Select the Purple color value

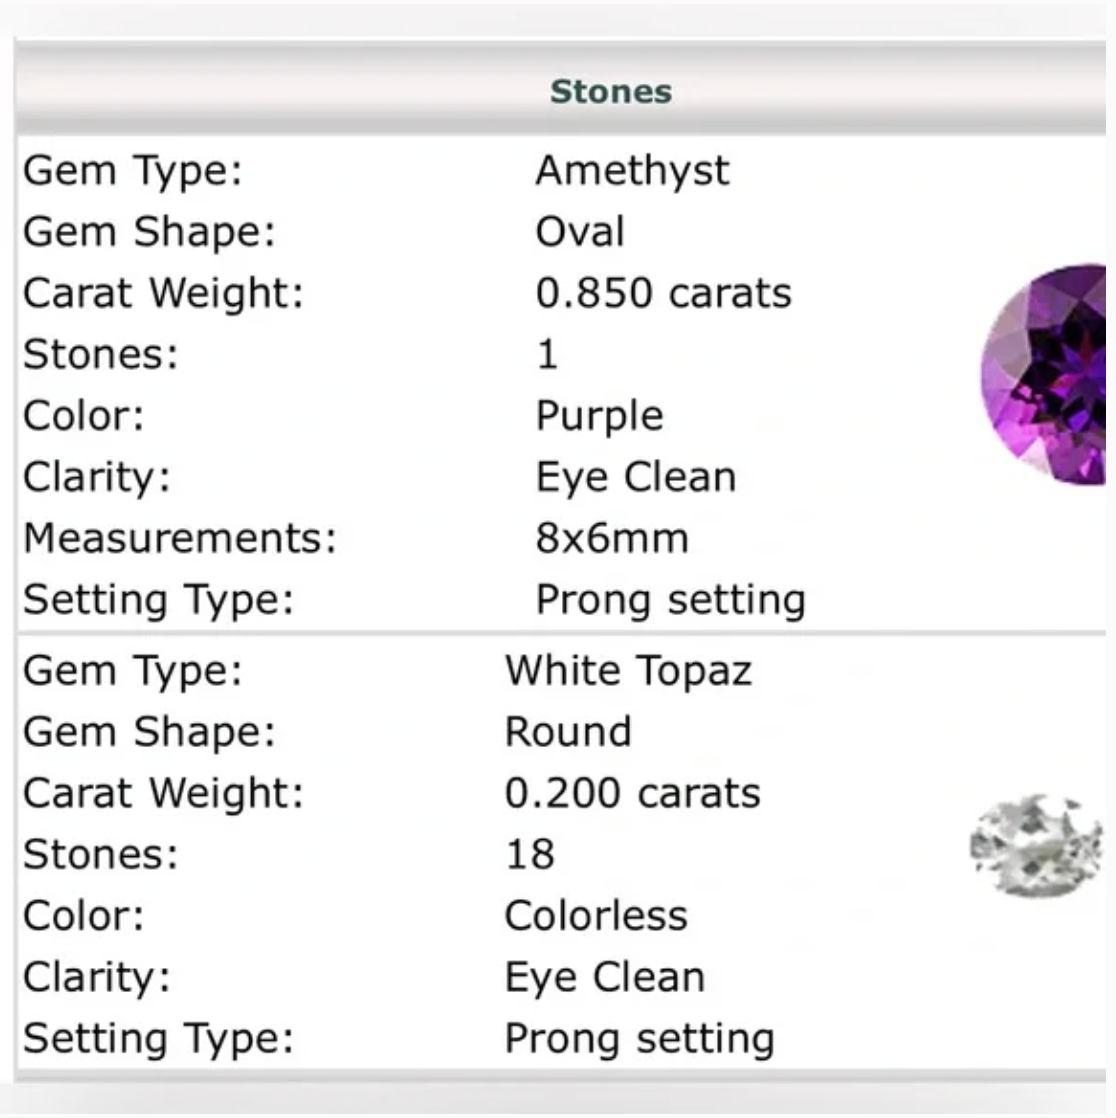point(599,416)
